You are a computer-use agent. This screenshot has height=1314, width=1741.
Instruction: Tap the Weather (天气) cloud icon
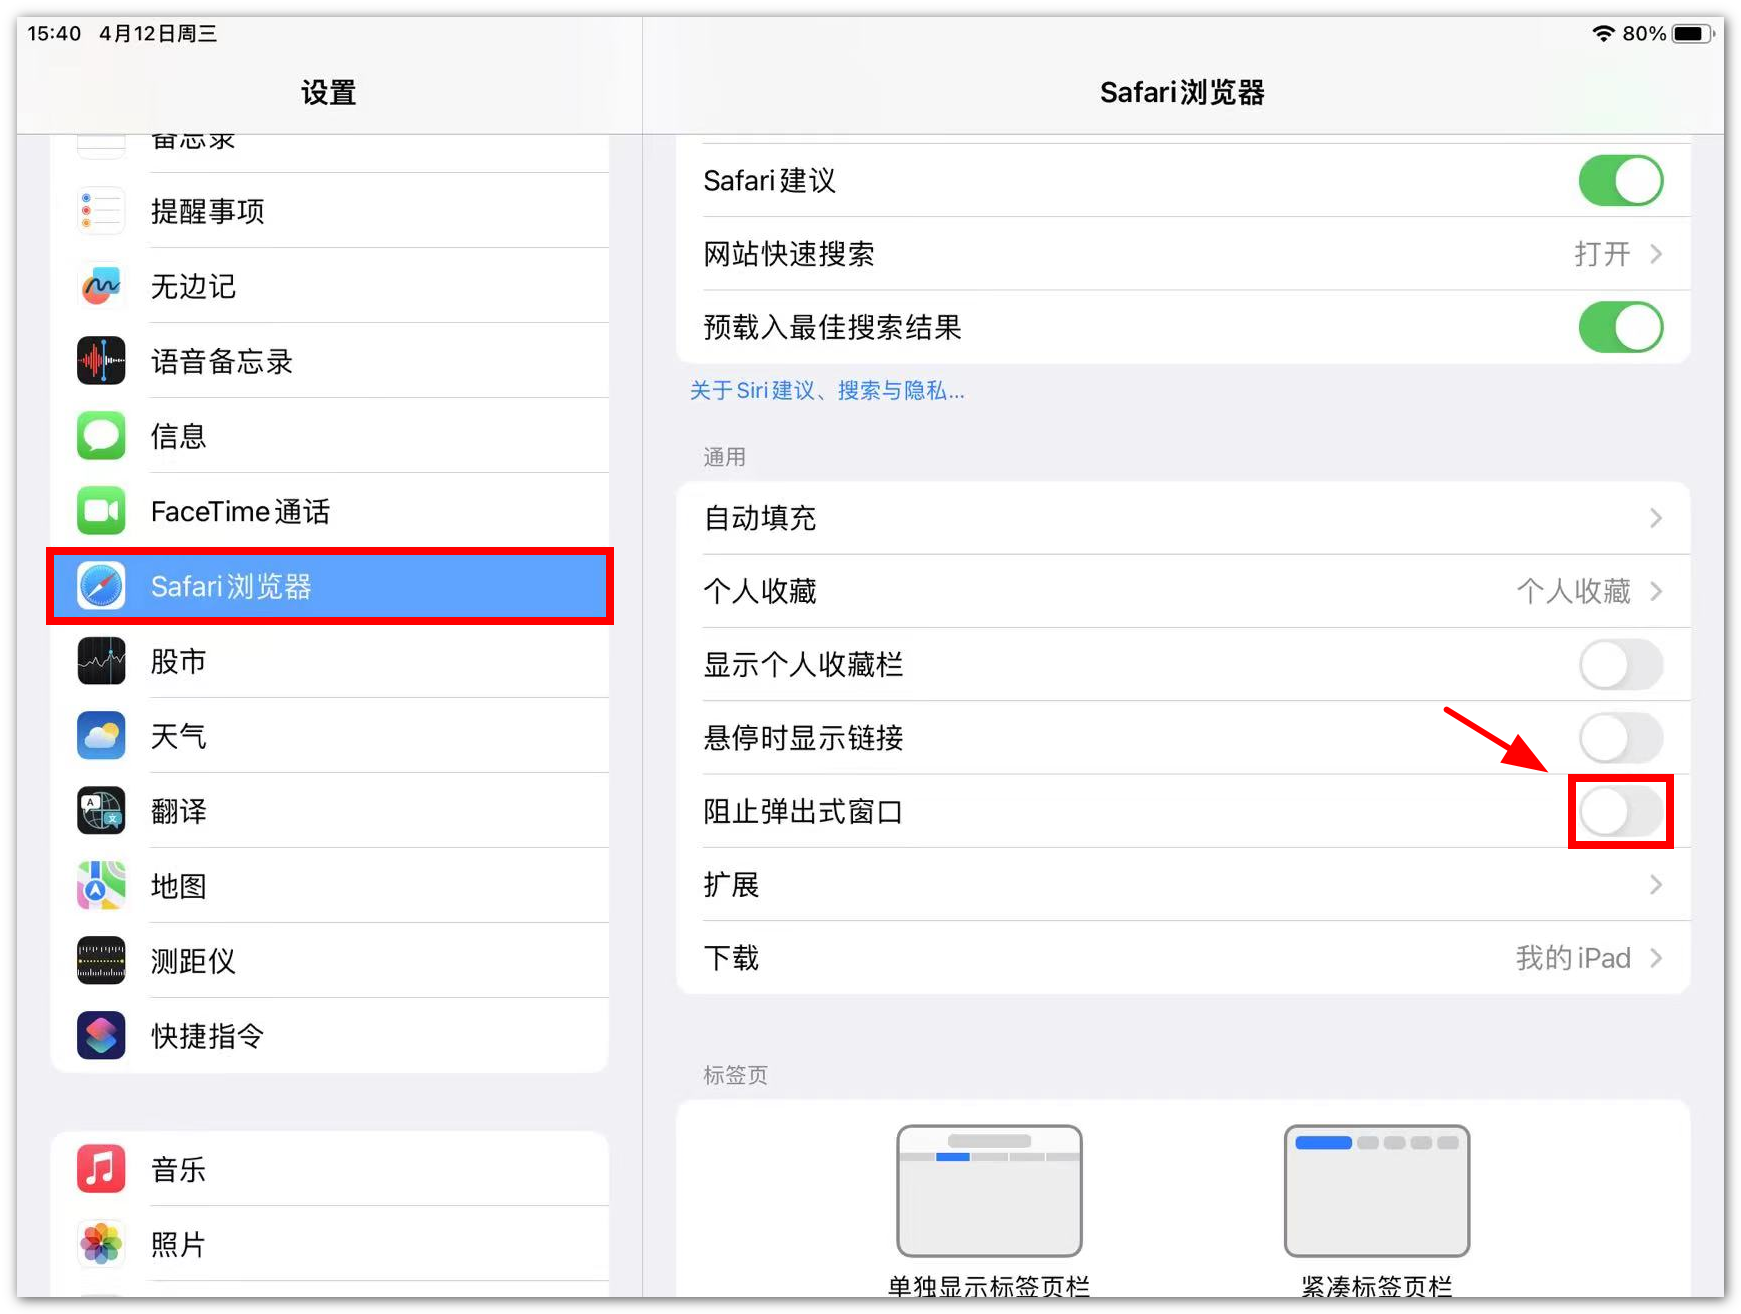pyautogui.click(x=101, y=736)
